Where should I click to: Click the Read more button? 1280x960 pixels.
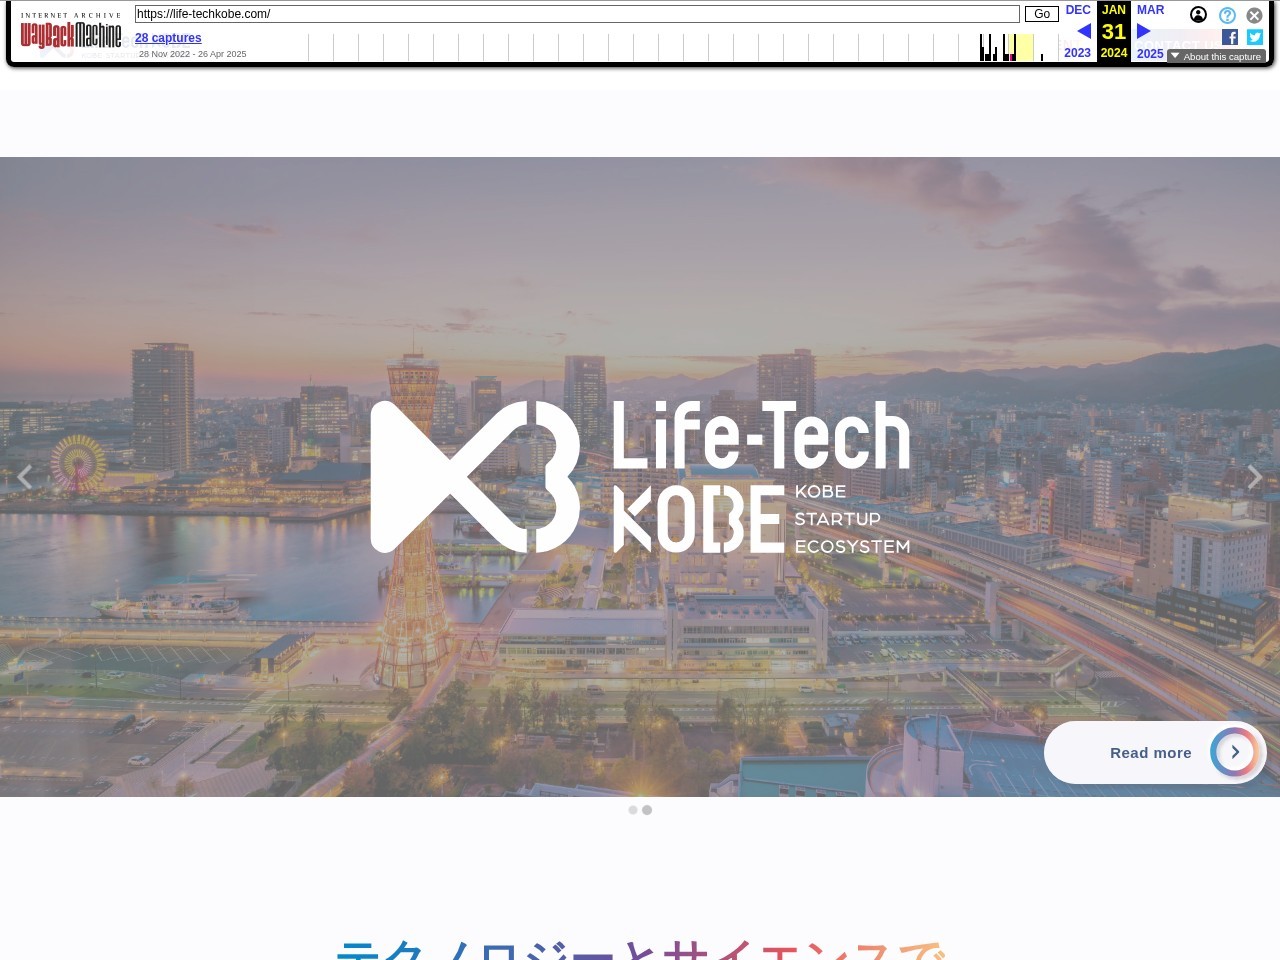click(1154, 753)
